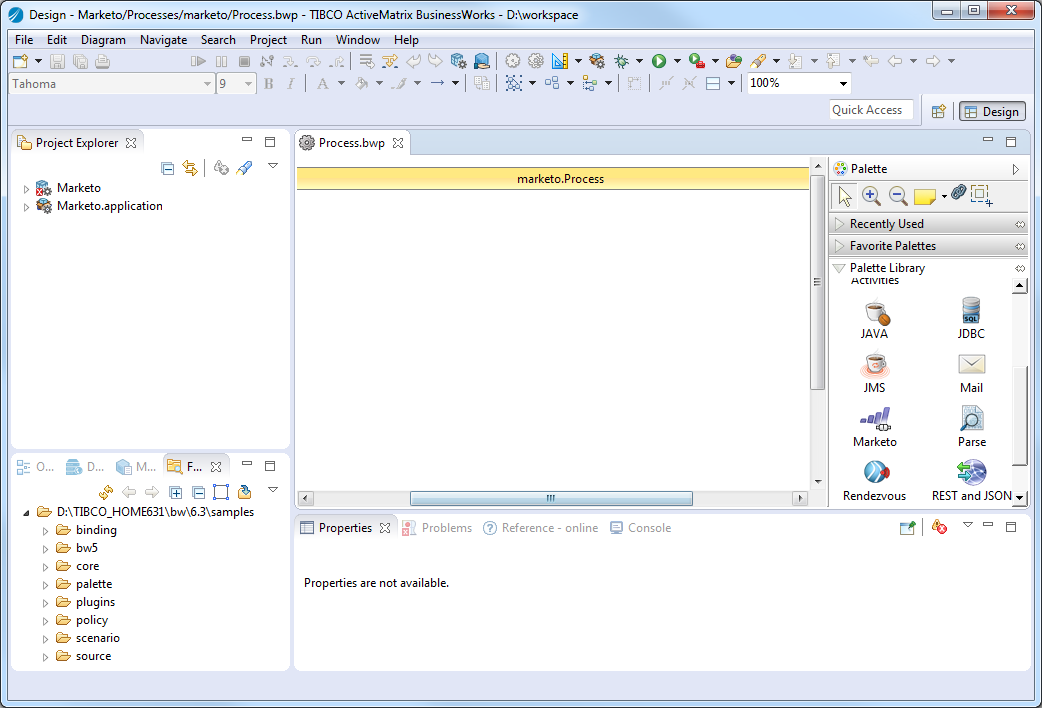
Task: Open the palette folder in samples
Action: point(94,584)
